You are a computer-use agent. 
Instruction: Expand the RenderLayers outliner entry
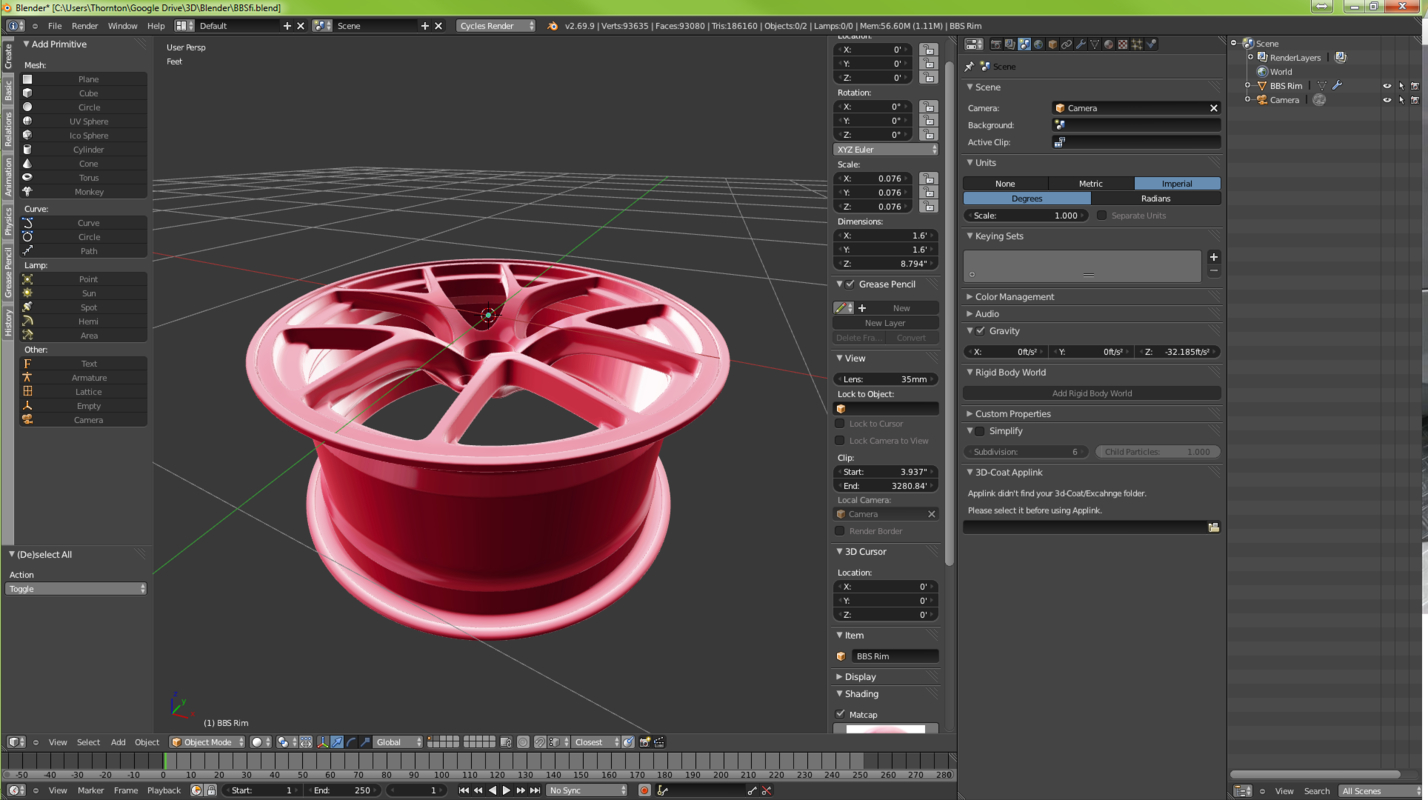1250,57
